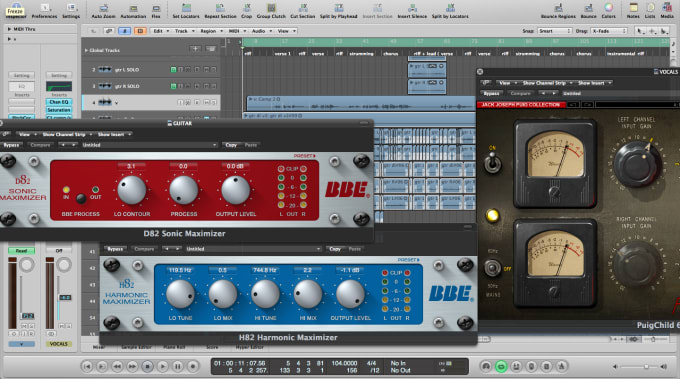Click the Go to Beginning transport button
Image resolution: width=680 pixels, height=379 pixels.
(x=87, y=366)
